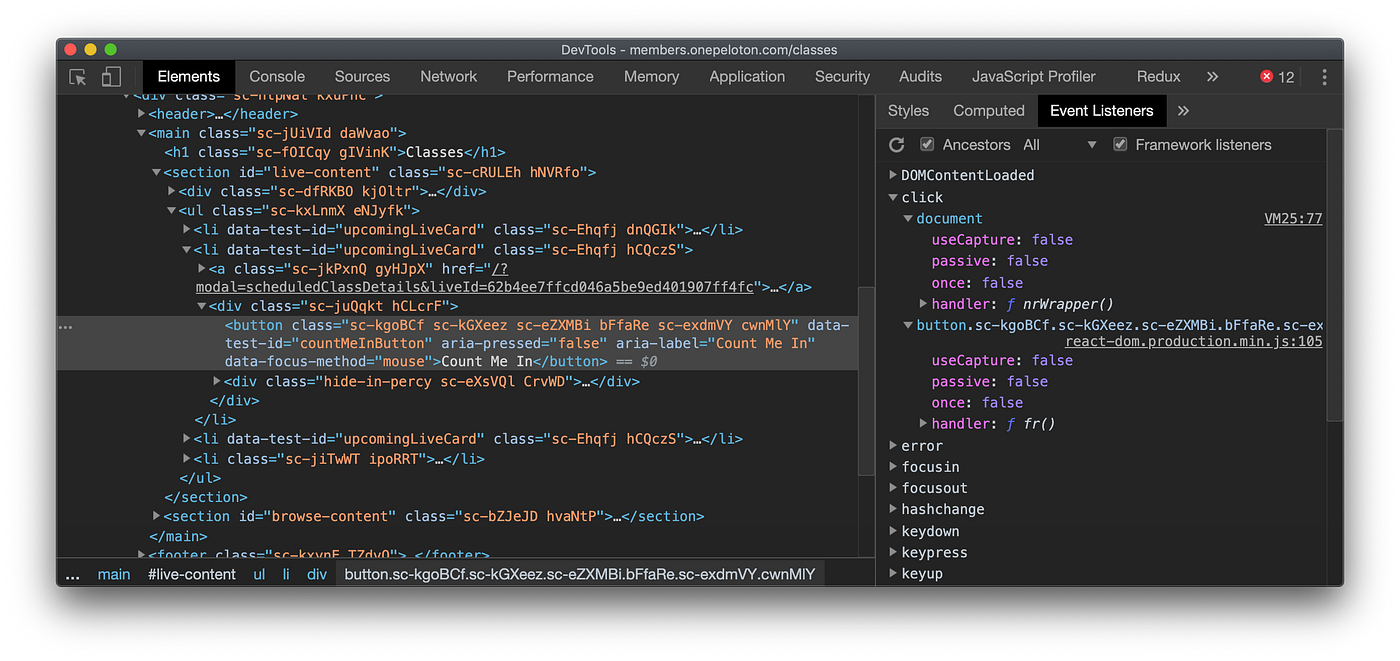
Task: Activate the inspect element picker icon
Action: point(77,77)
